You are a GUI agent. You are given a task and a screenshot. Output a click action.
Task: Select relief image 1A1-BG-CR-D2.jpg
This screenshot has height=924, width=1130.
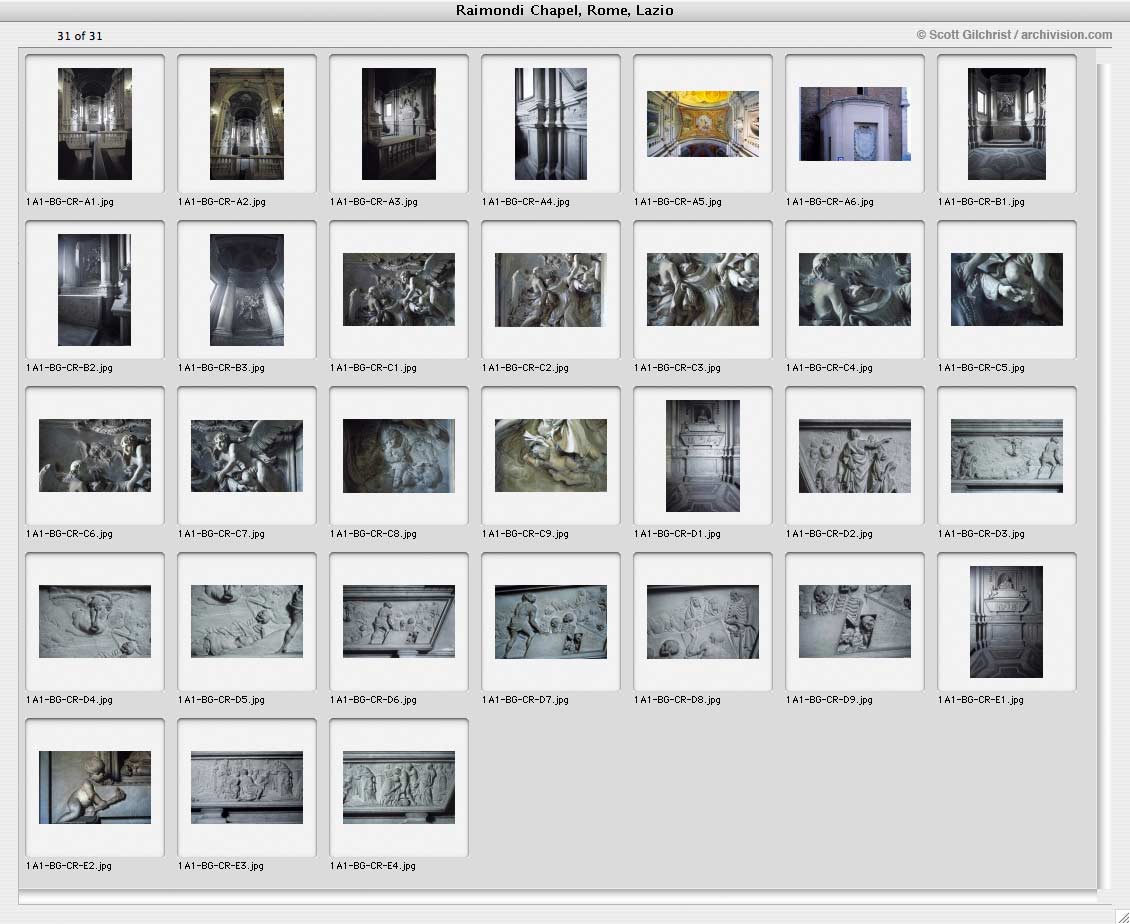[855, 456]
